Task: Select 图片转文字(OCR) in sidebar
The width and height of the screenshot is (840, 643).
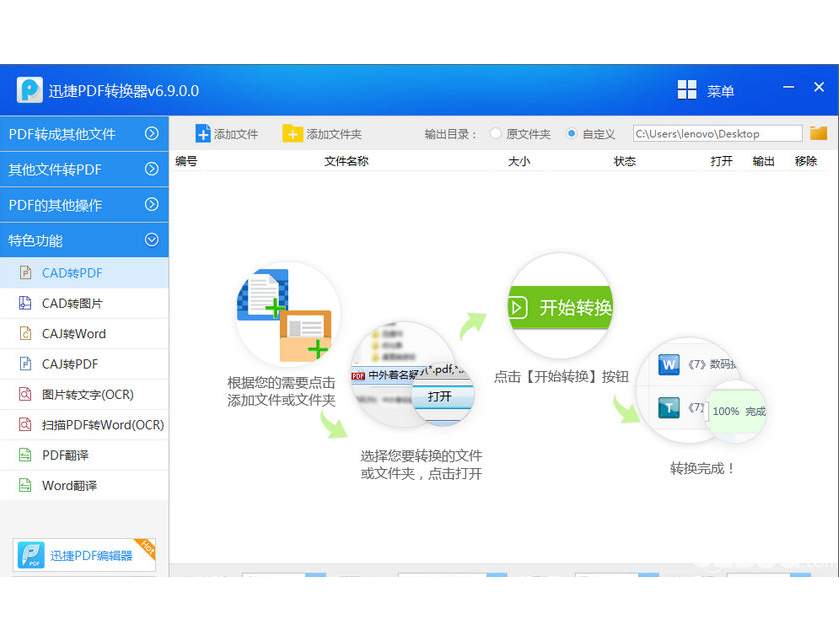Action: 84,394
